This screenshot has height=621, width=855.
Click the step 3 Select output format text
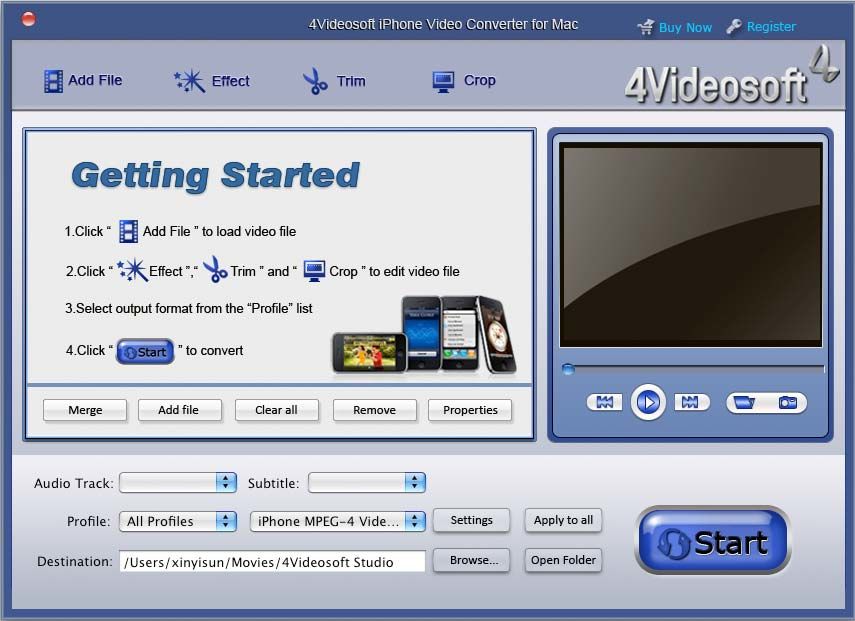pos(189,308)
